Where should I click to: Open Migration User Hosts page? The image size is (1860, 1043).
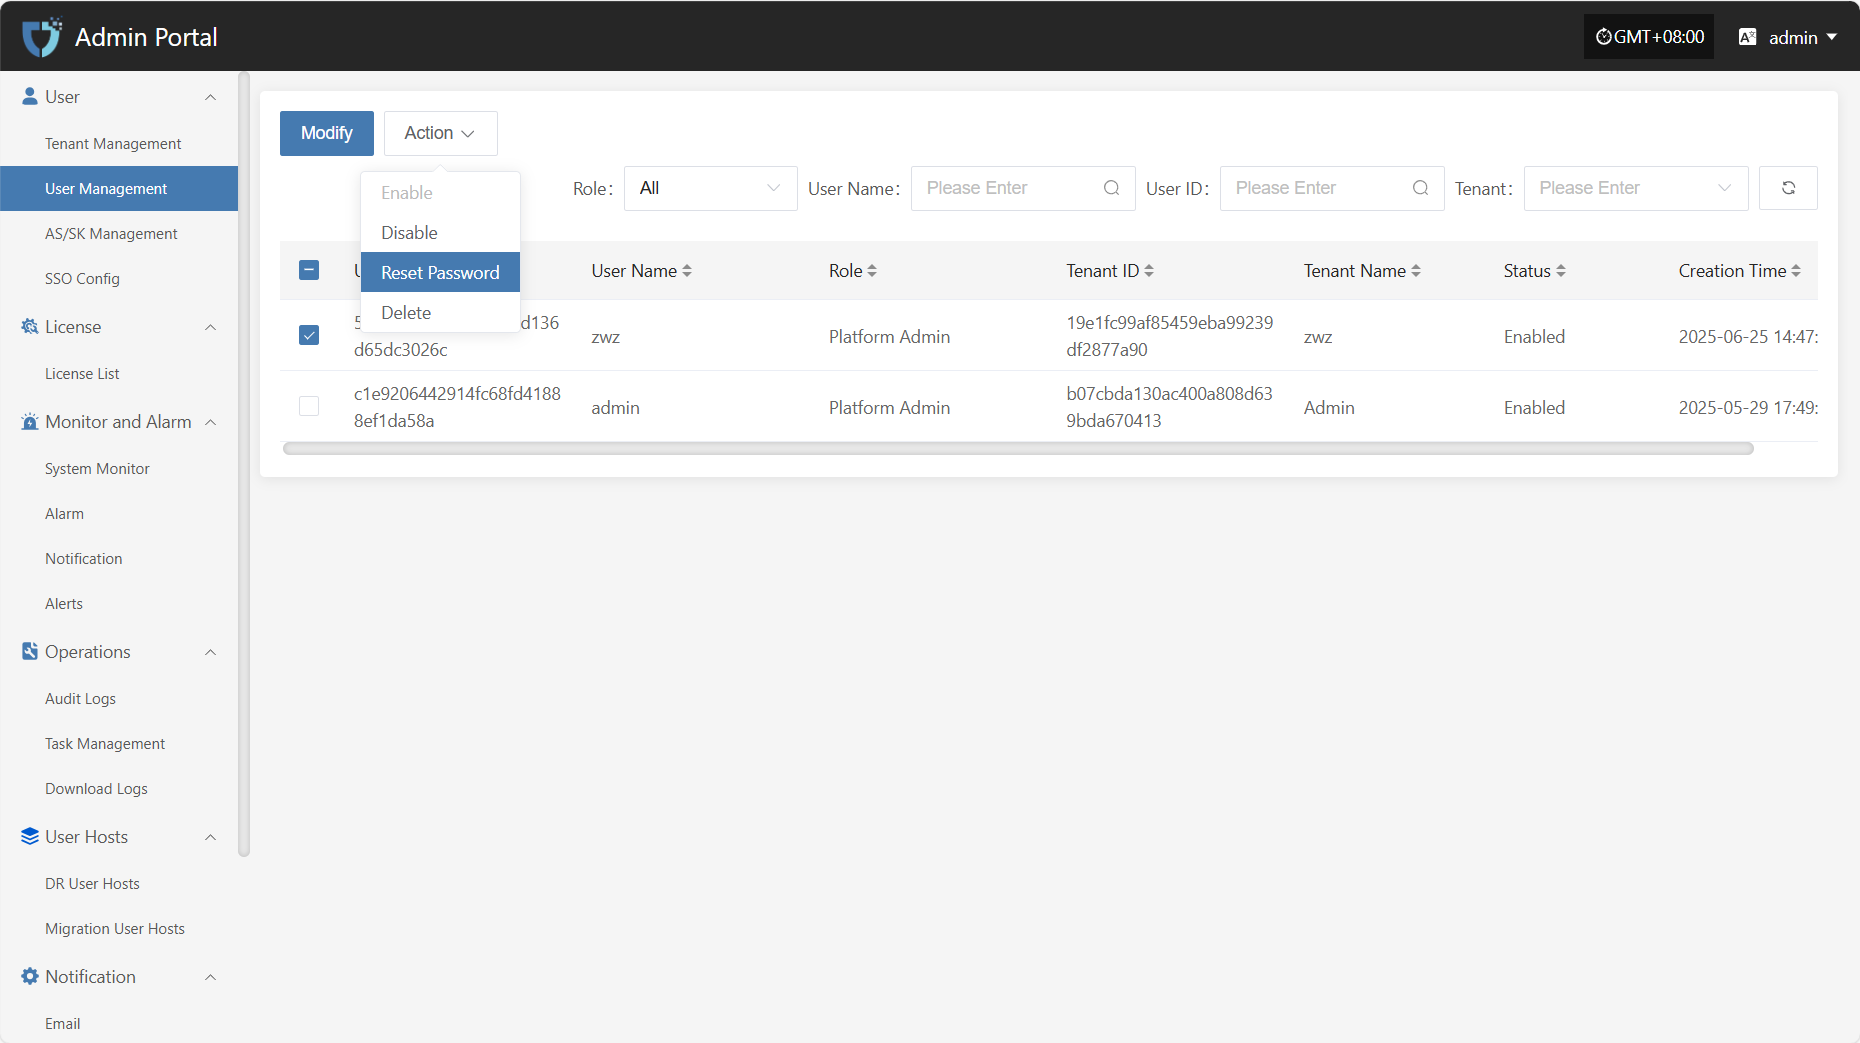pos(119,928)
